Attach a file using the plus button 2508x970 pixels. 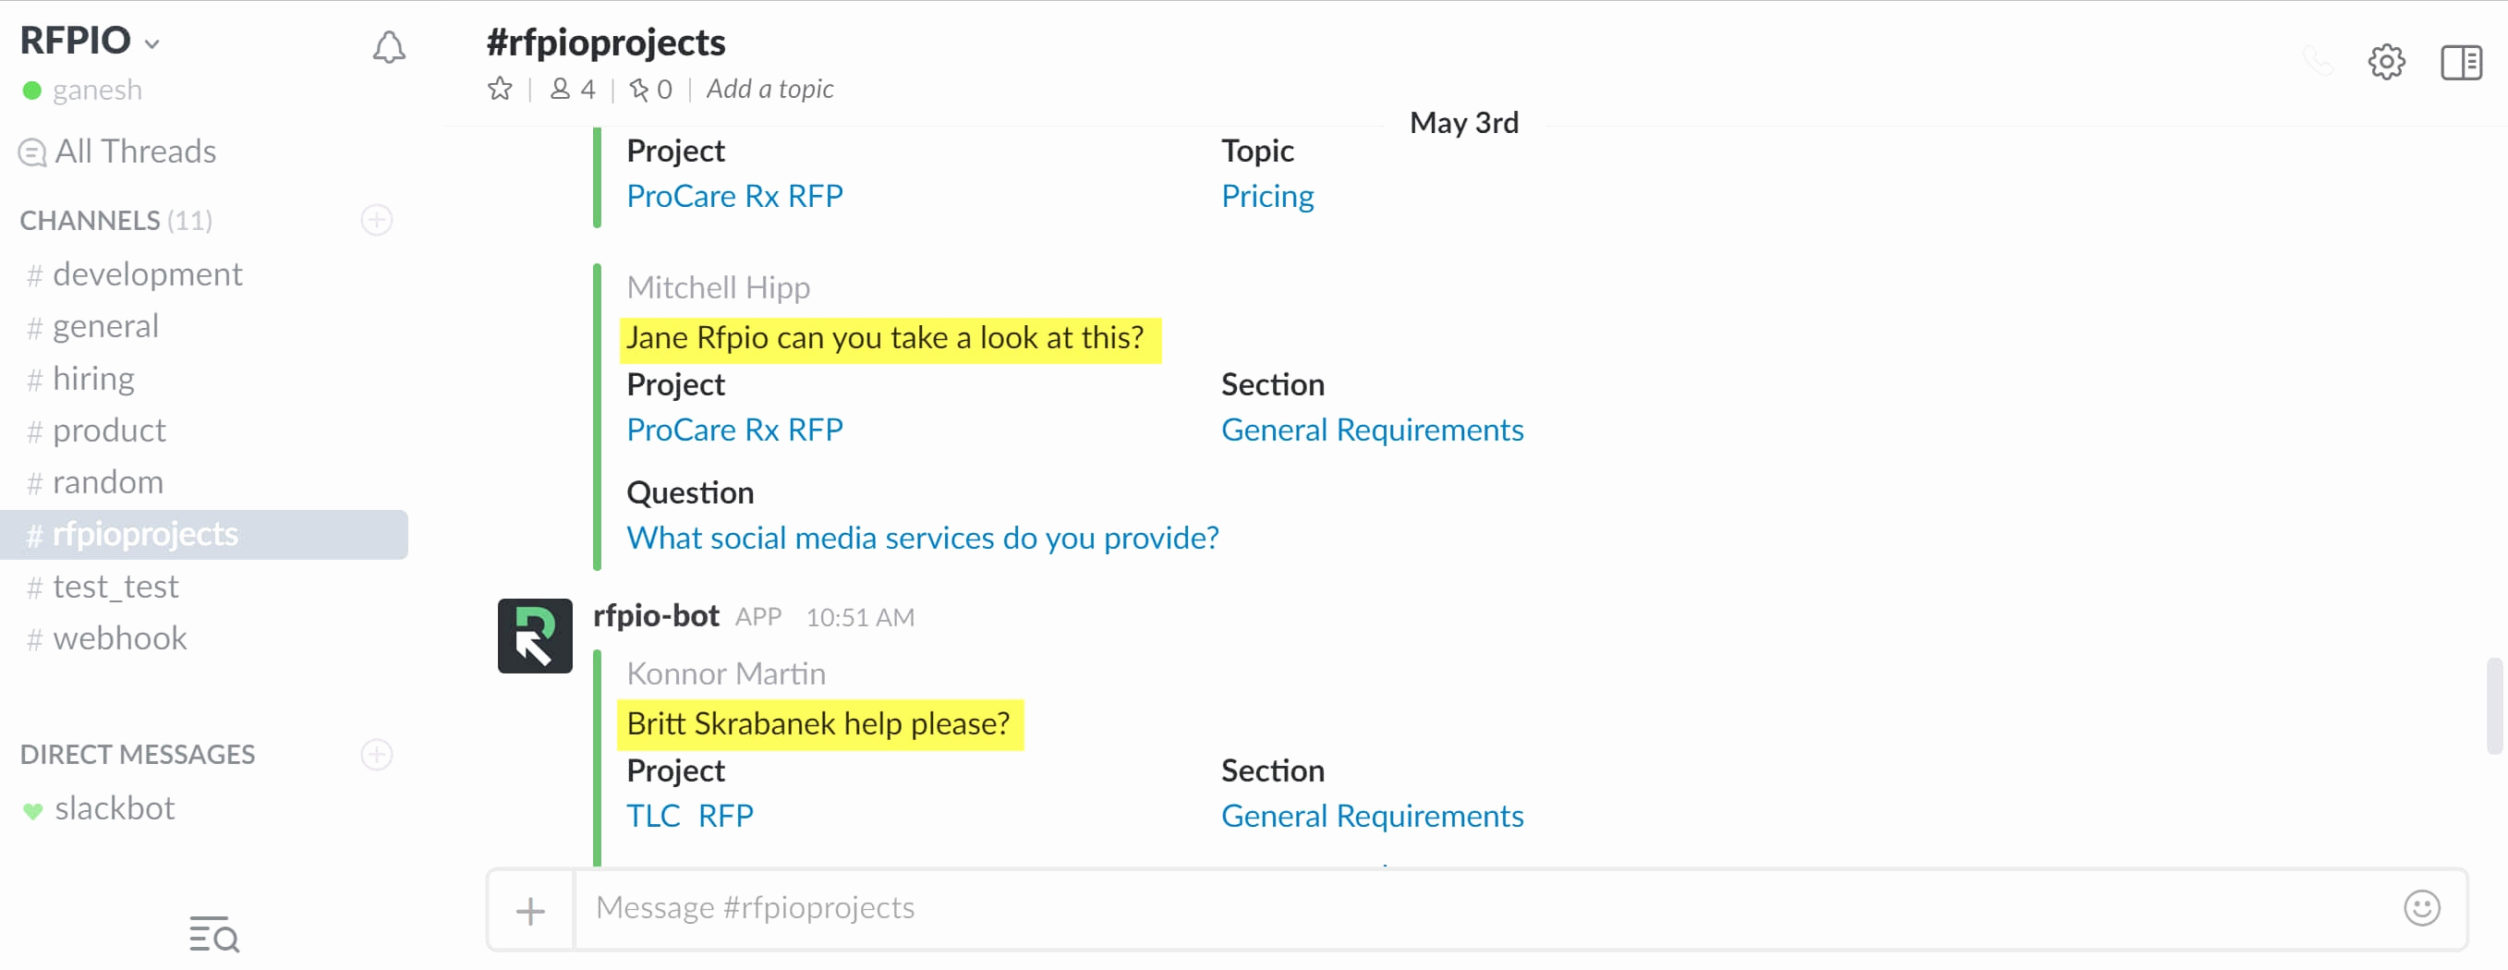coord(530,910)
